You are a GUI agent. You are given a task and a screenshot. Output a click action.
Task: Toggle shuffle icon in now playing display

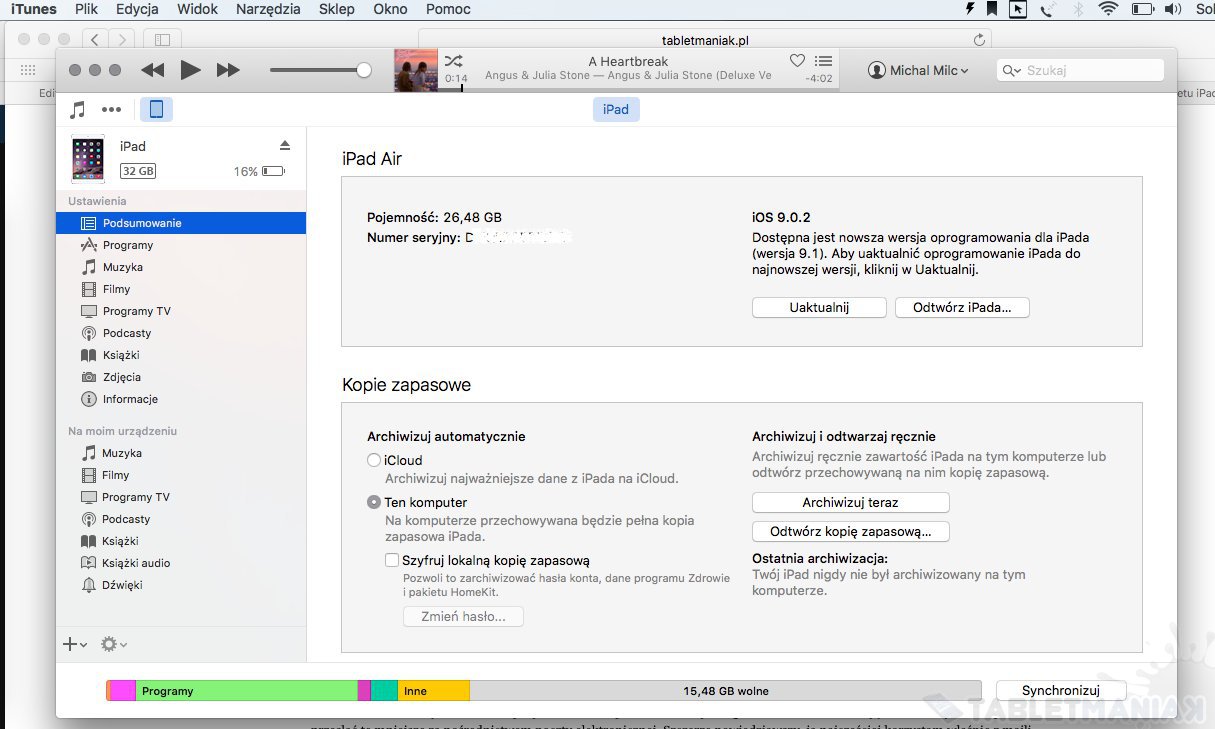tap(453, 61)
